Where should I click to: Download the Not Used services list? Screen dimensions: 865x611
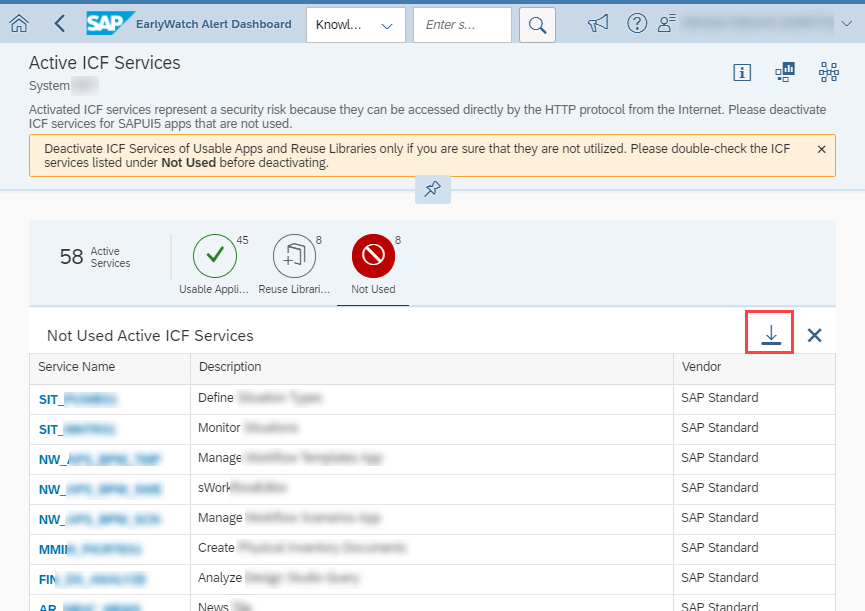point(771,334)
